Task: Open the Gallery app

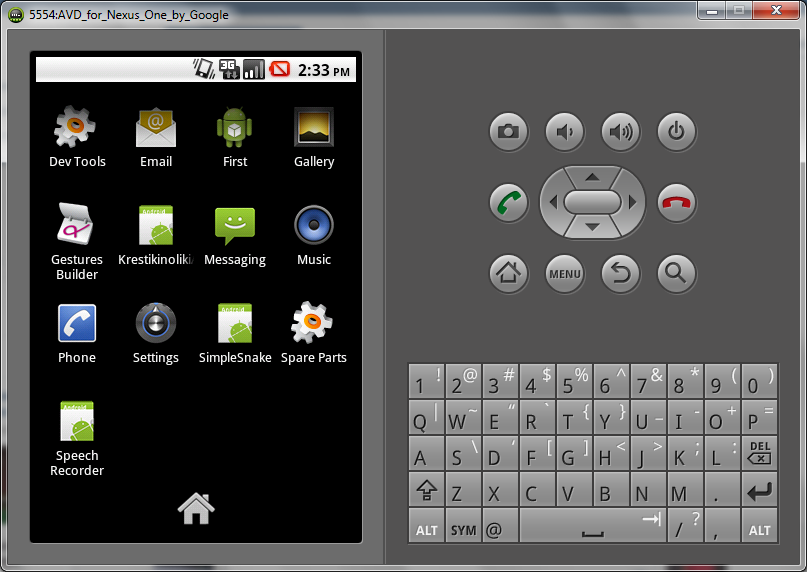Action: pyautogui.click(x=314, y=137)
